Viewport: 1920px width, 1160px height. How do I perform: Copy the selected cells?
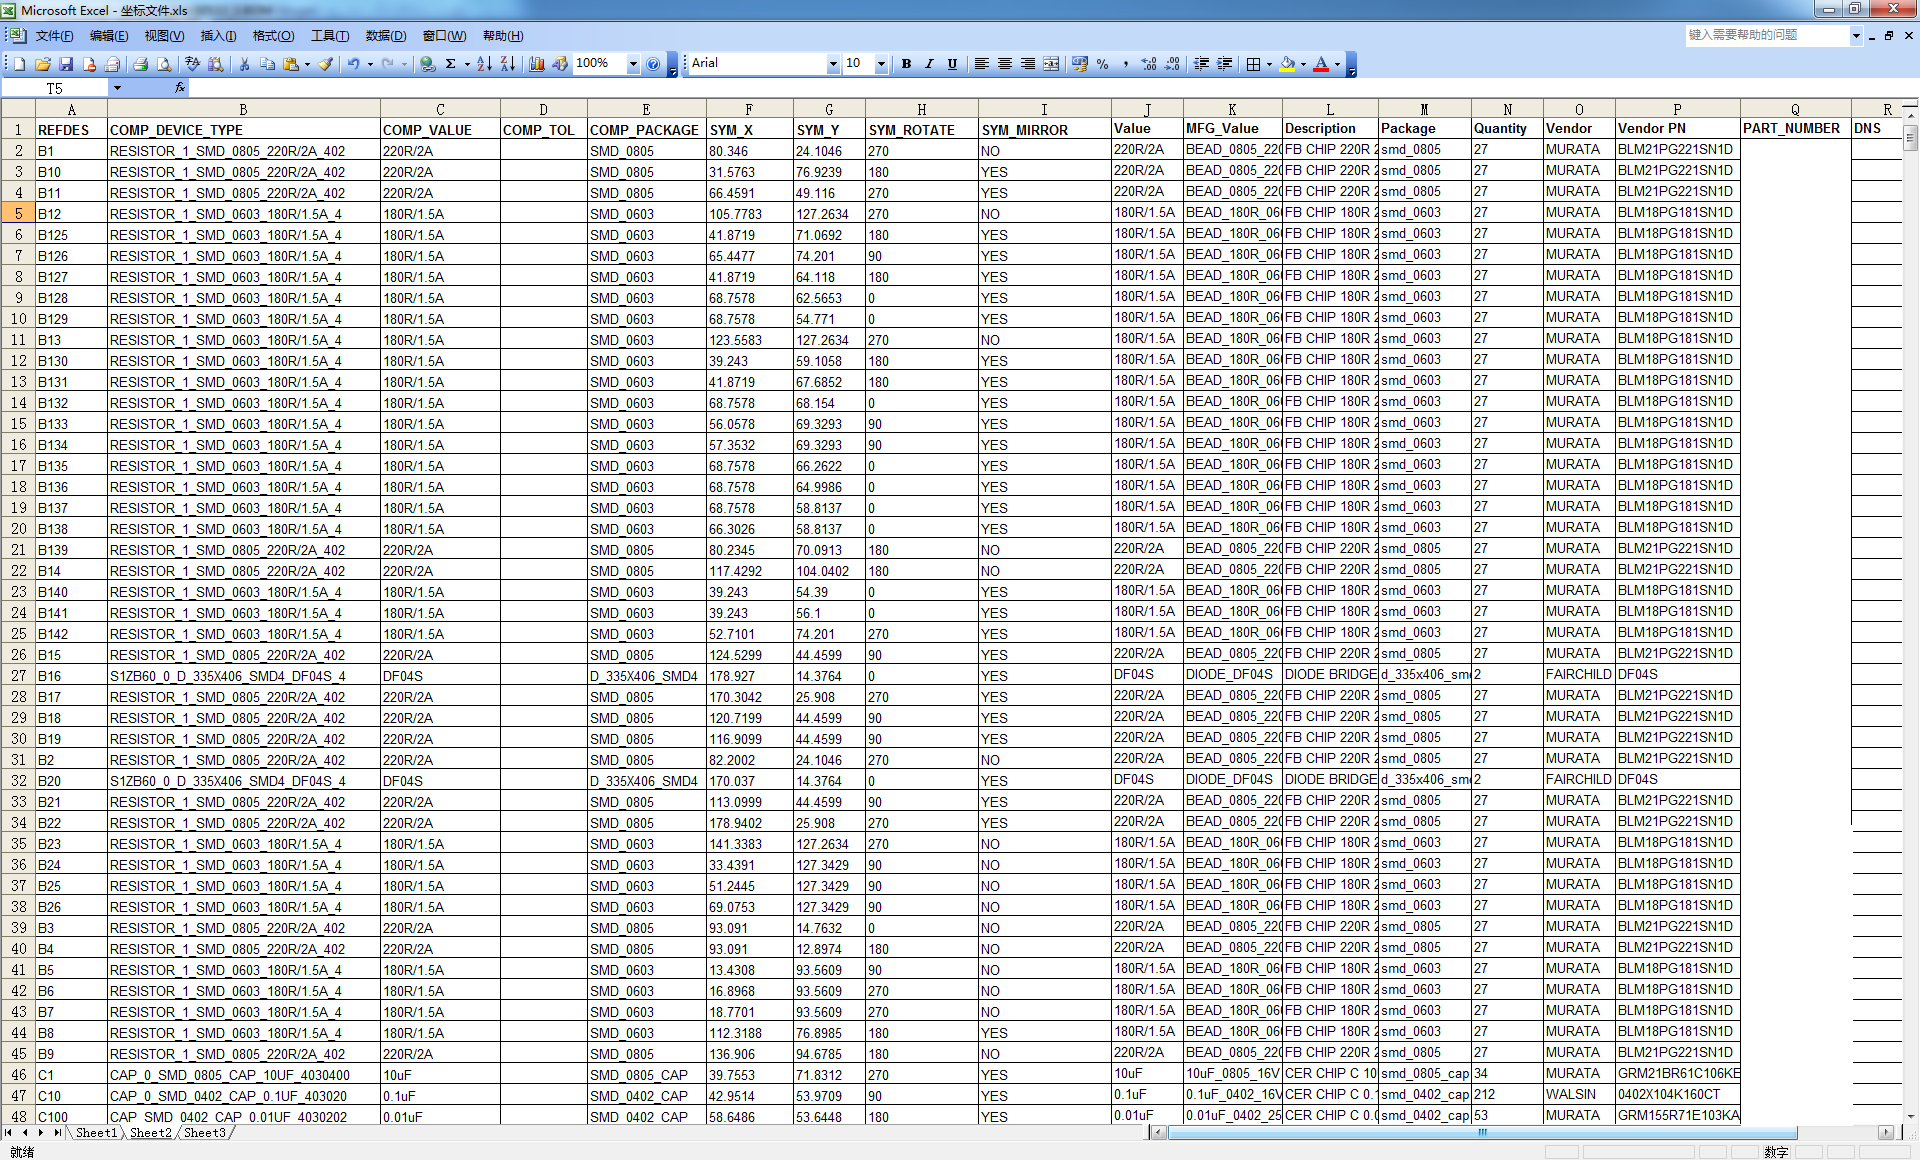coord(267,64)
